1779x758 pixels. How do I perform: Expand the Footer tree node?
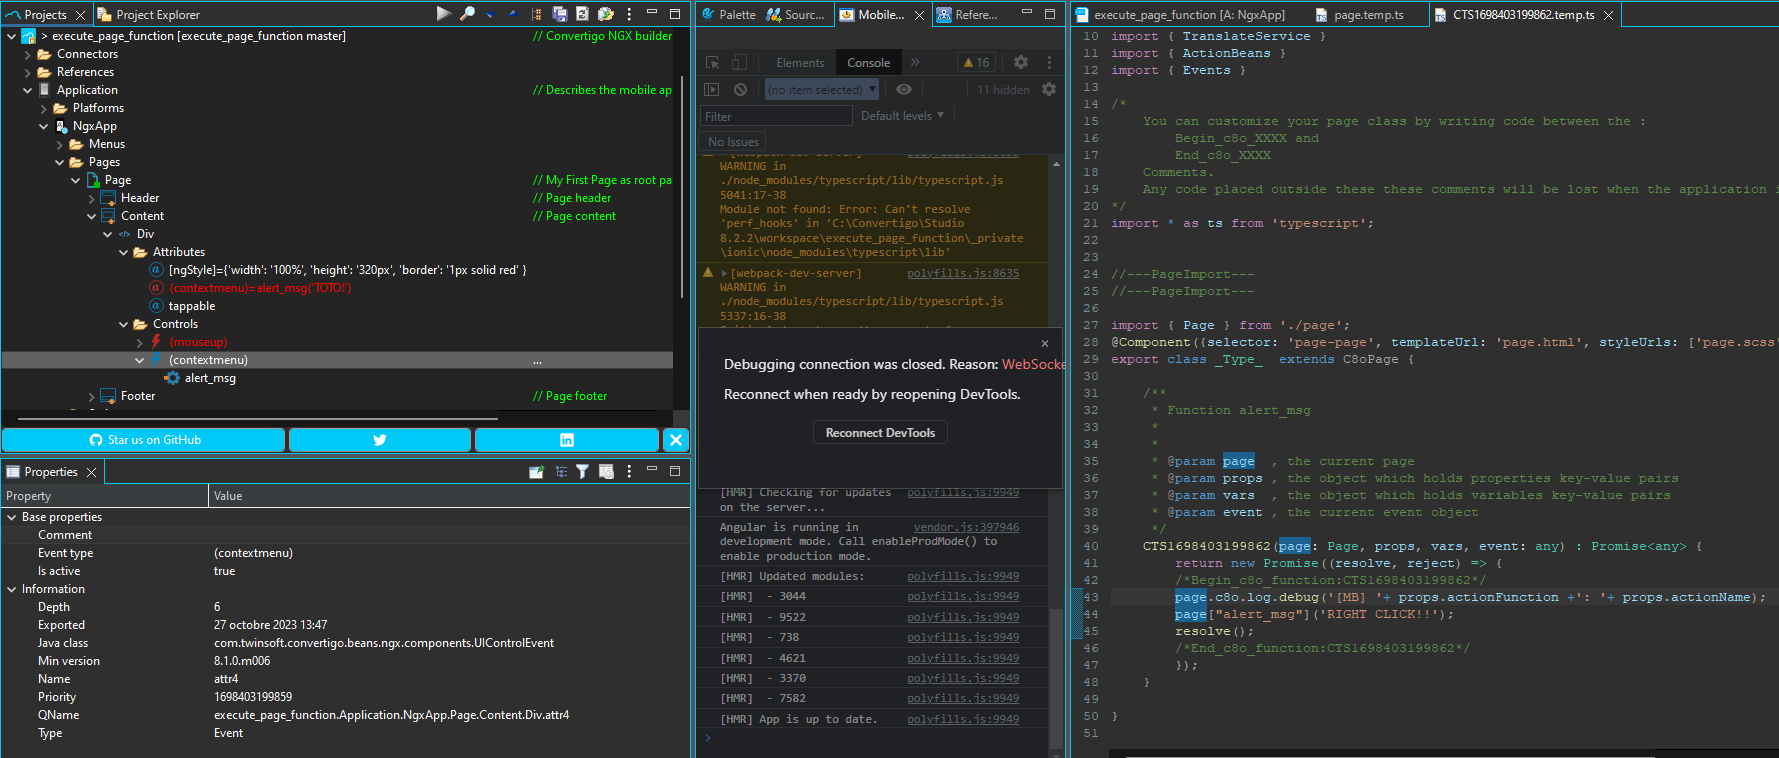click(92, 397)
